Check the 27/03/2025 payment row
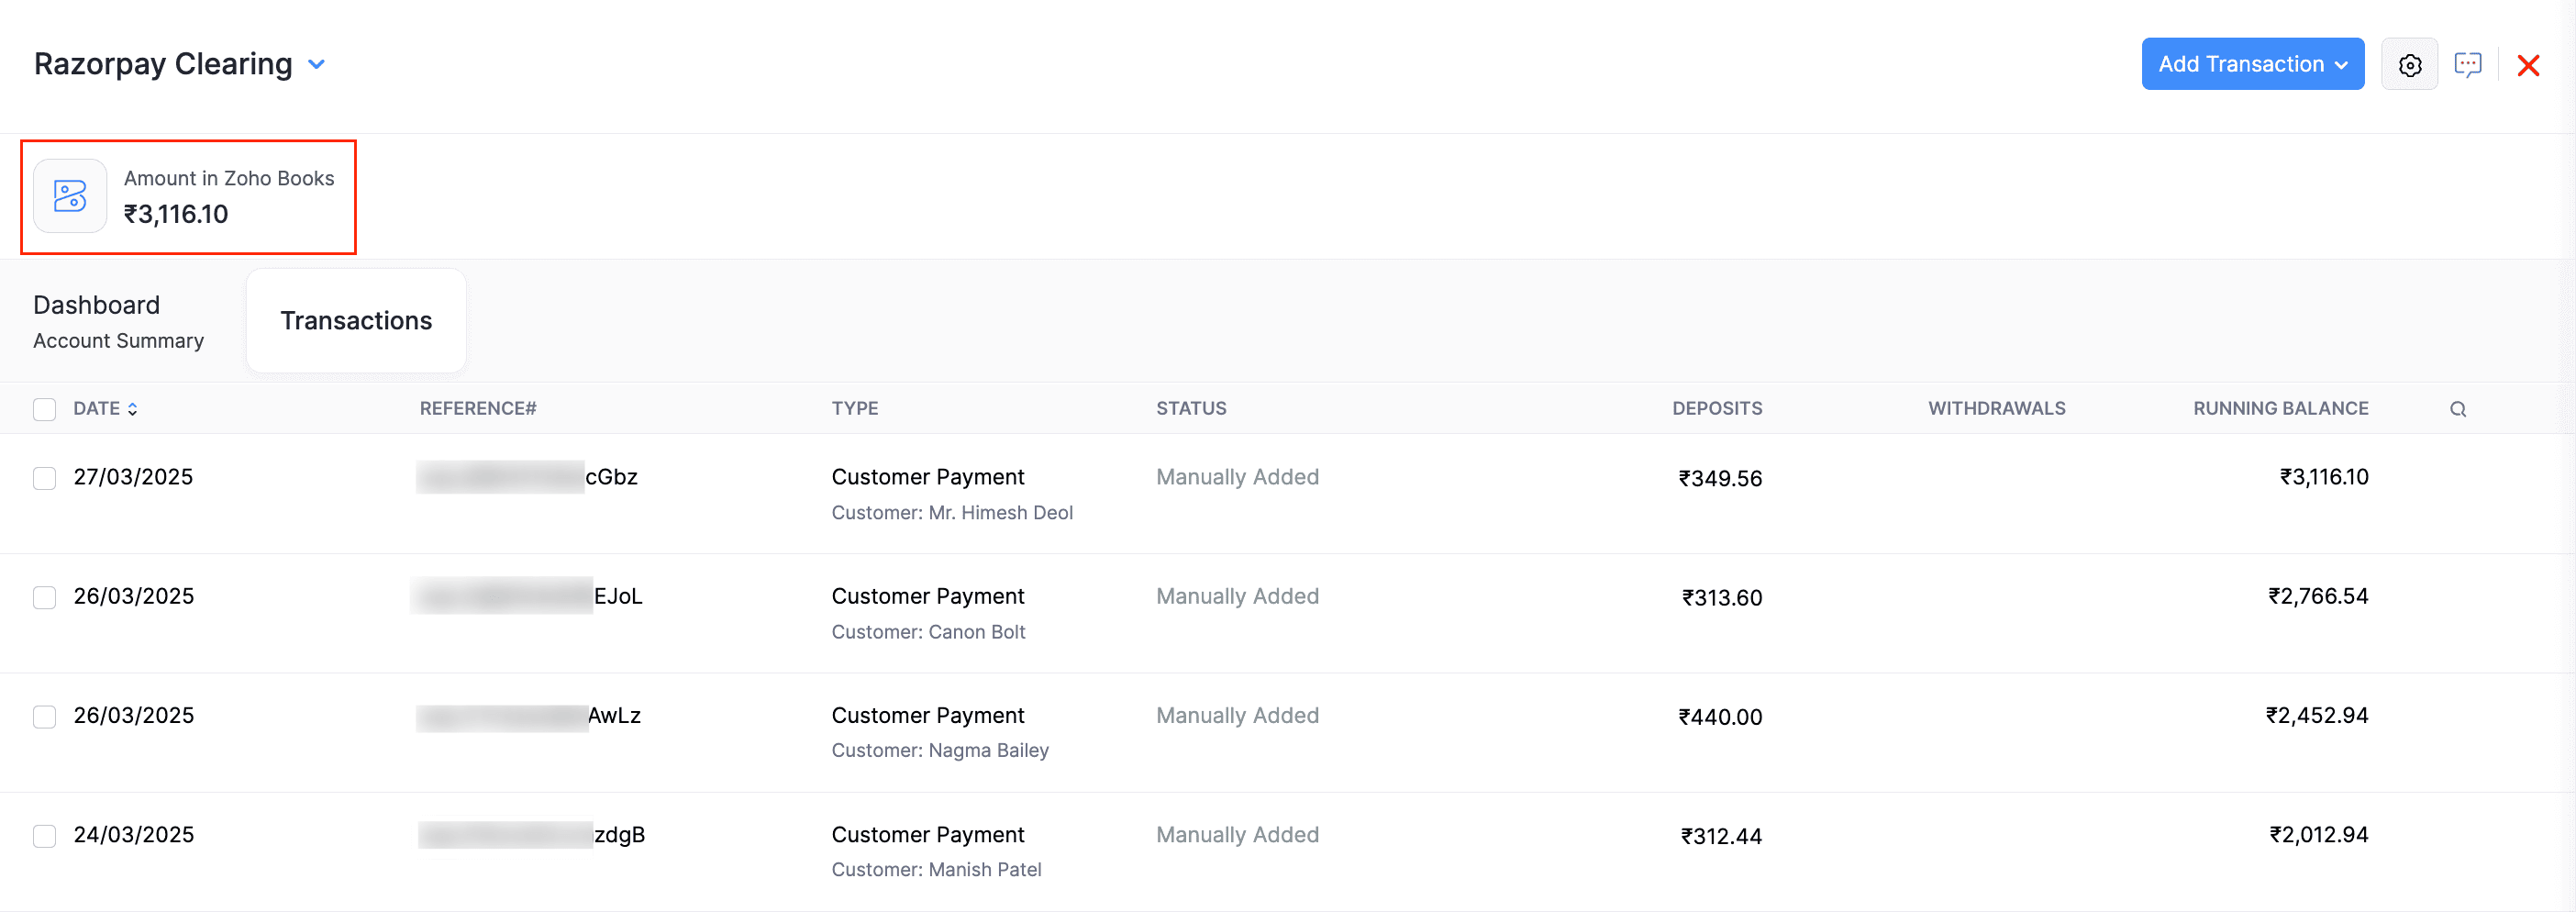The height and width of the screenshot is (912, 2576). tap(44, 478)
